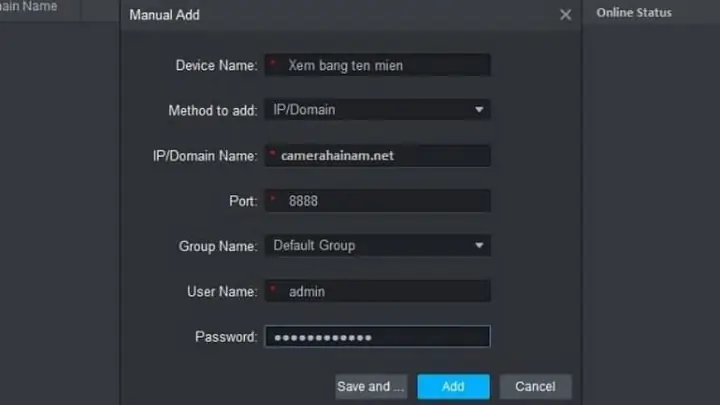
Task: Select the IP/Domain method combo box
Action: point(377,110)
